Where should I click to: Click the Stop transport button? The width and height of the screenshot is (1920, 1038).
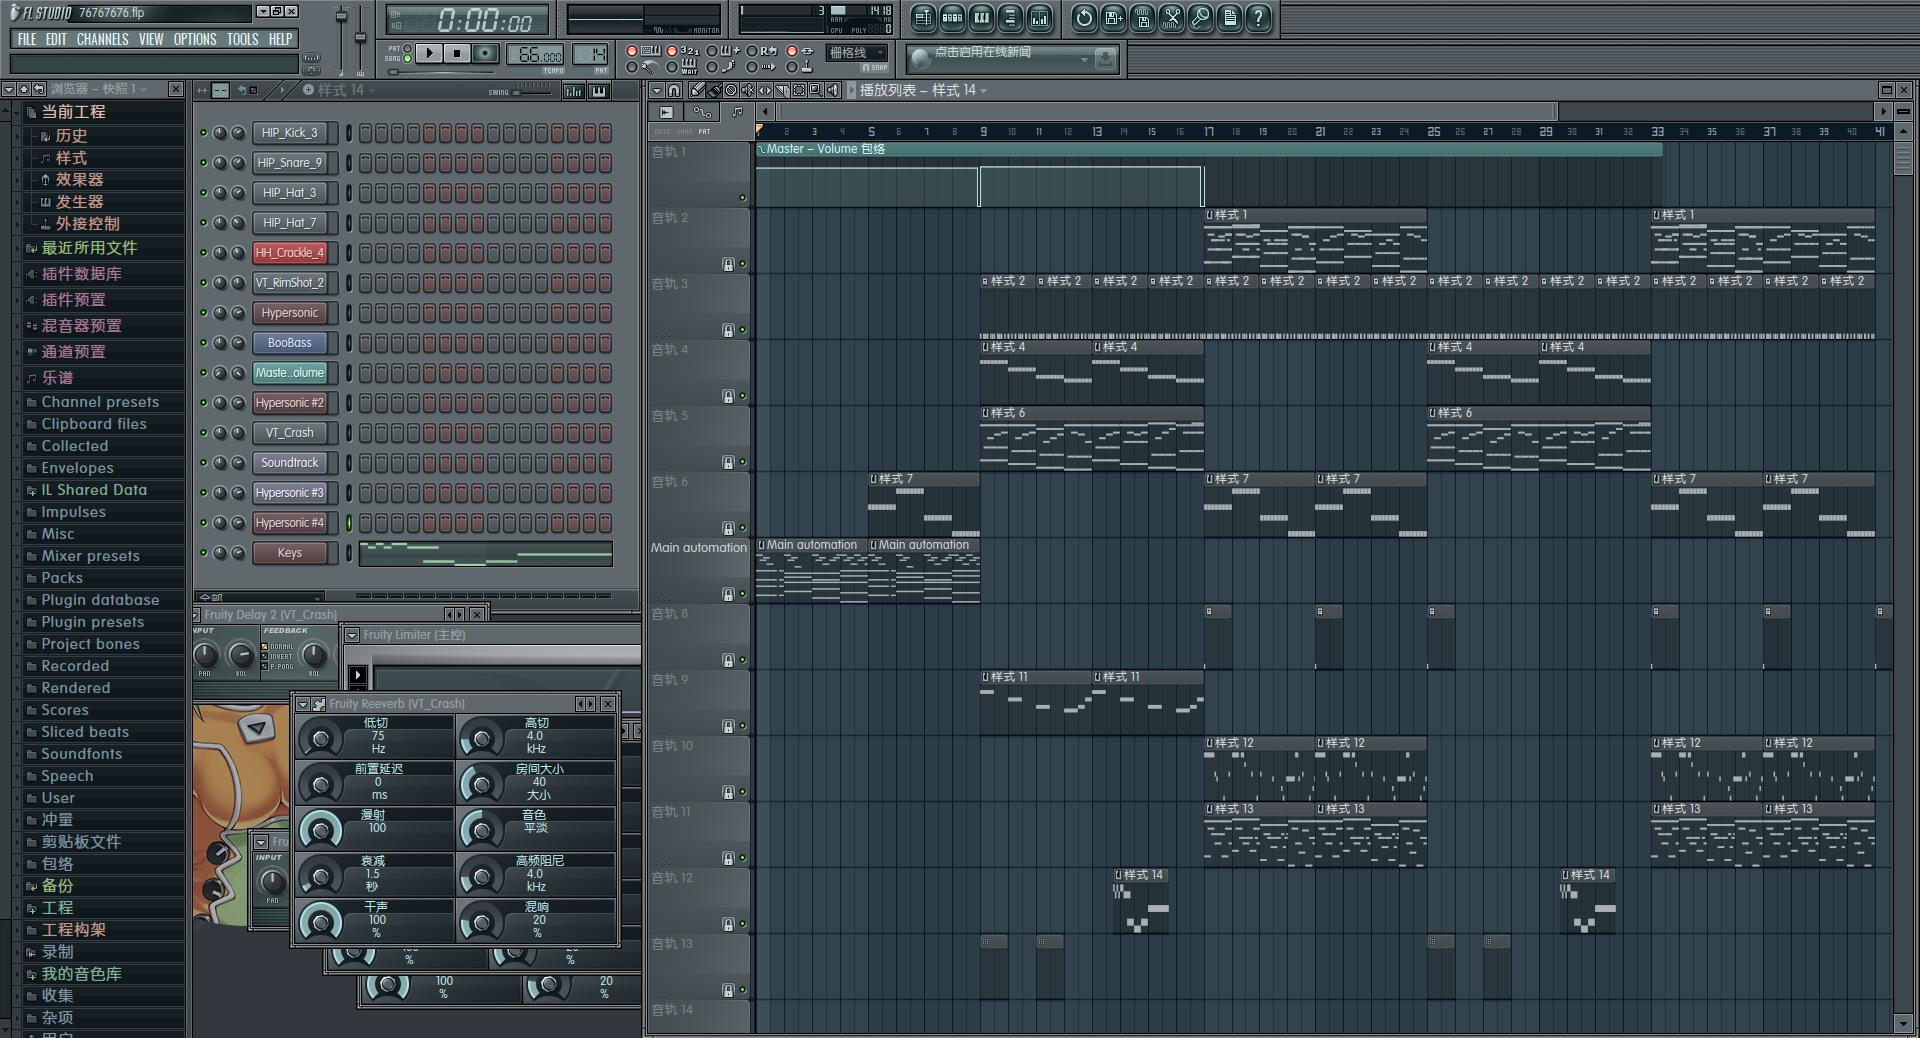coord(457,53)
